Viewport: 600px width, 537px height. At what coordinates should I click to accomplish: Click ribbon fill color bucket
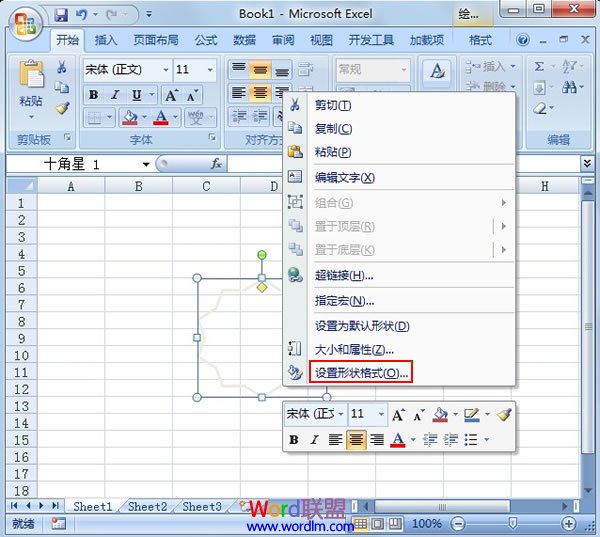[130, 118]
